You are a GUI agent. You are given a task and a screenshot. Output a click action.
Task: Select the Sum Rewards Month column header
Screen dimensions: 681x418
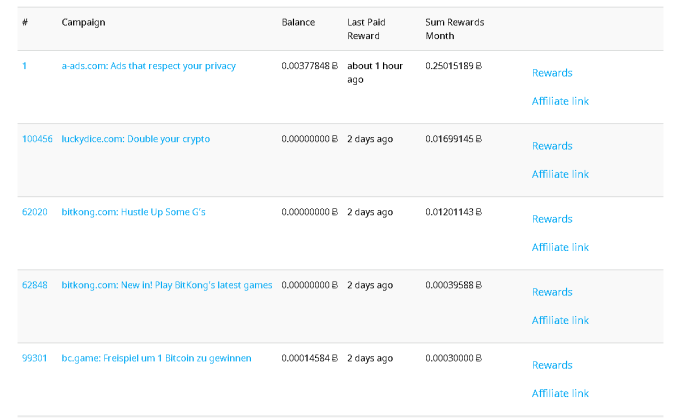point(455,29)
